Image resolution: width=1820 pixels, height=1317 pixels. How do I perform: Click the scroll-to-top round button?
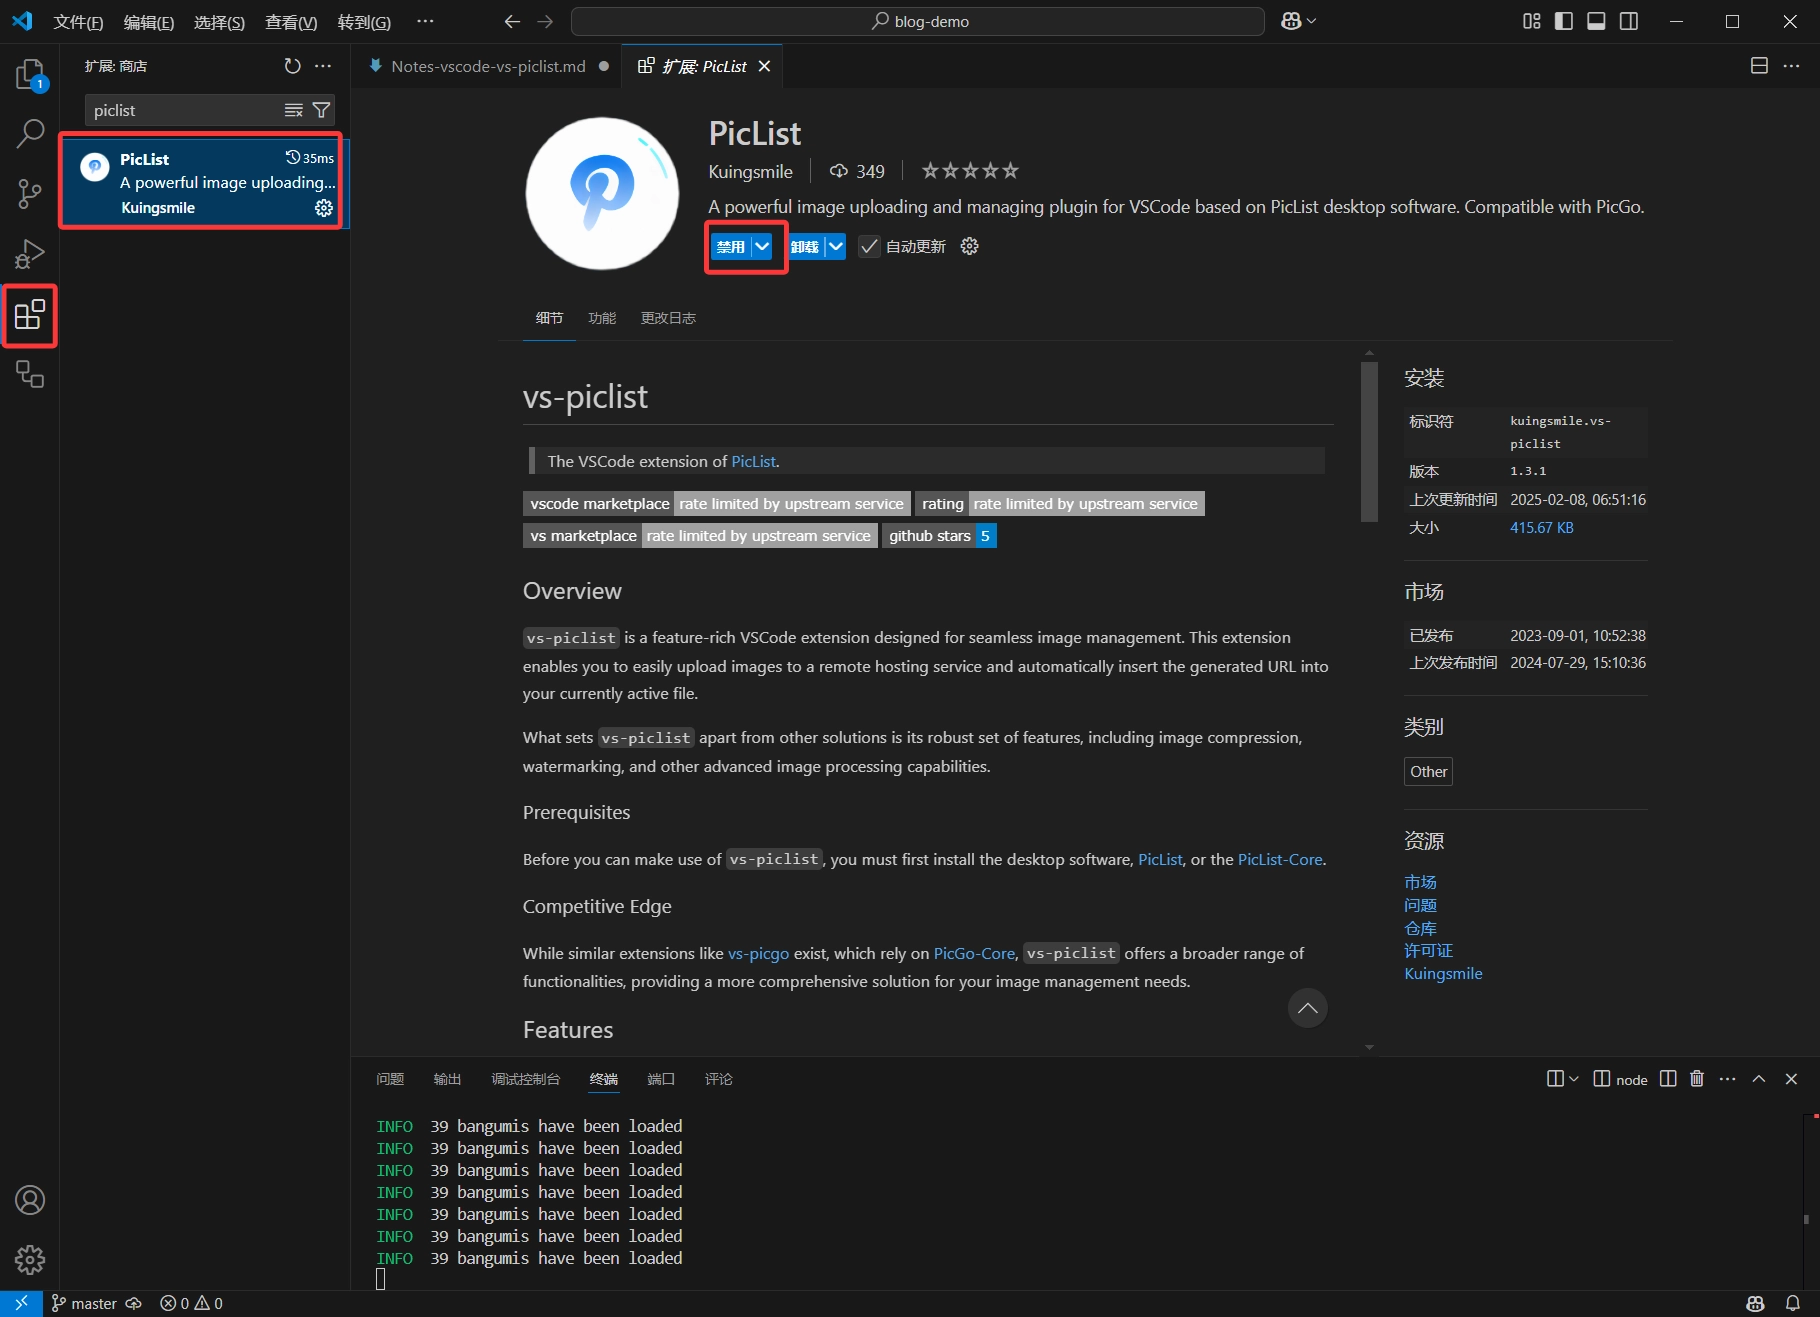pyautogui.click(x=1307, y=1008)
